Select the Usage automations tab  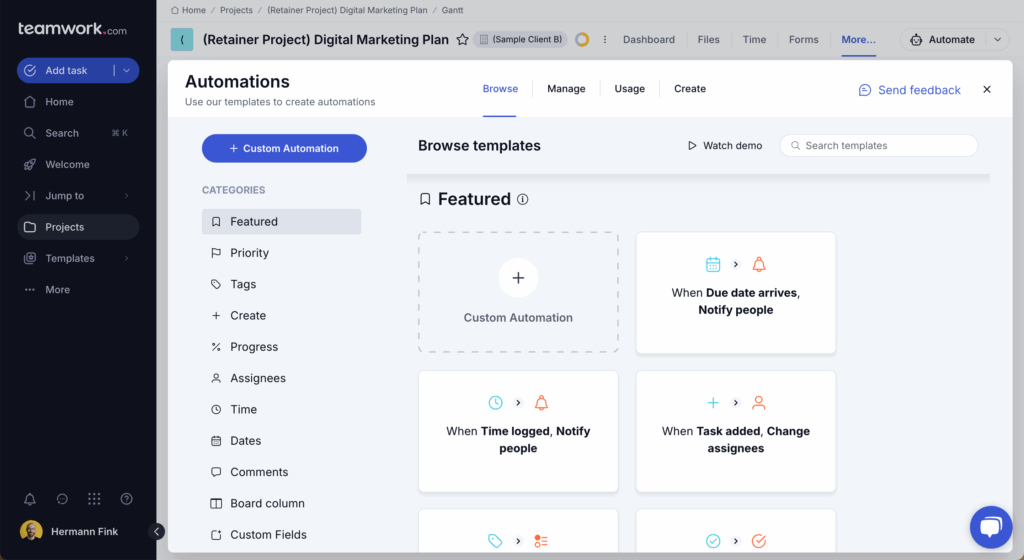pos(630,89)
